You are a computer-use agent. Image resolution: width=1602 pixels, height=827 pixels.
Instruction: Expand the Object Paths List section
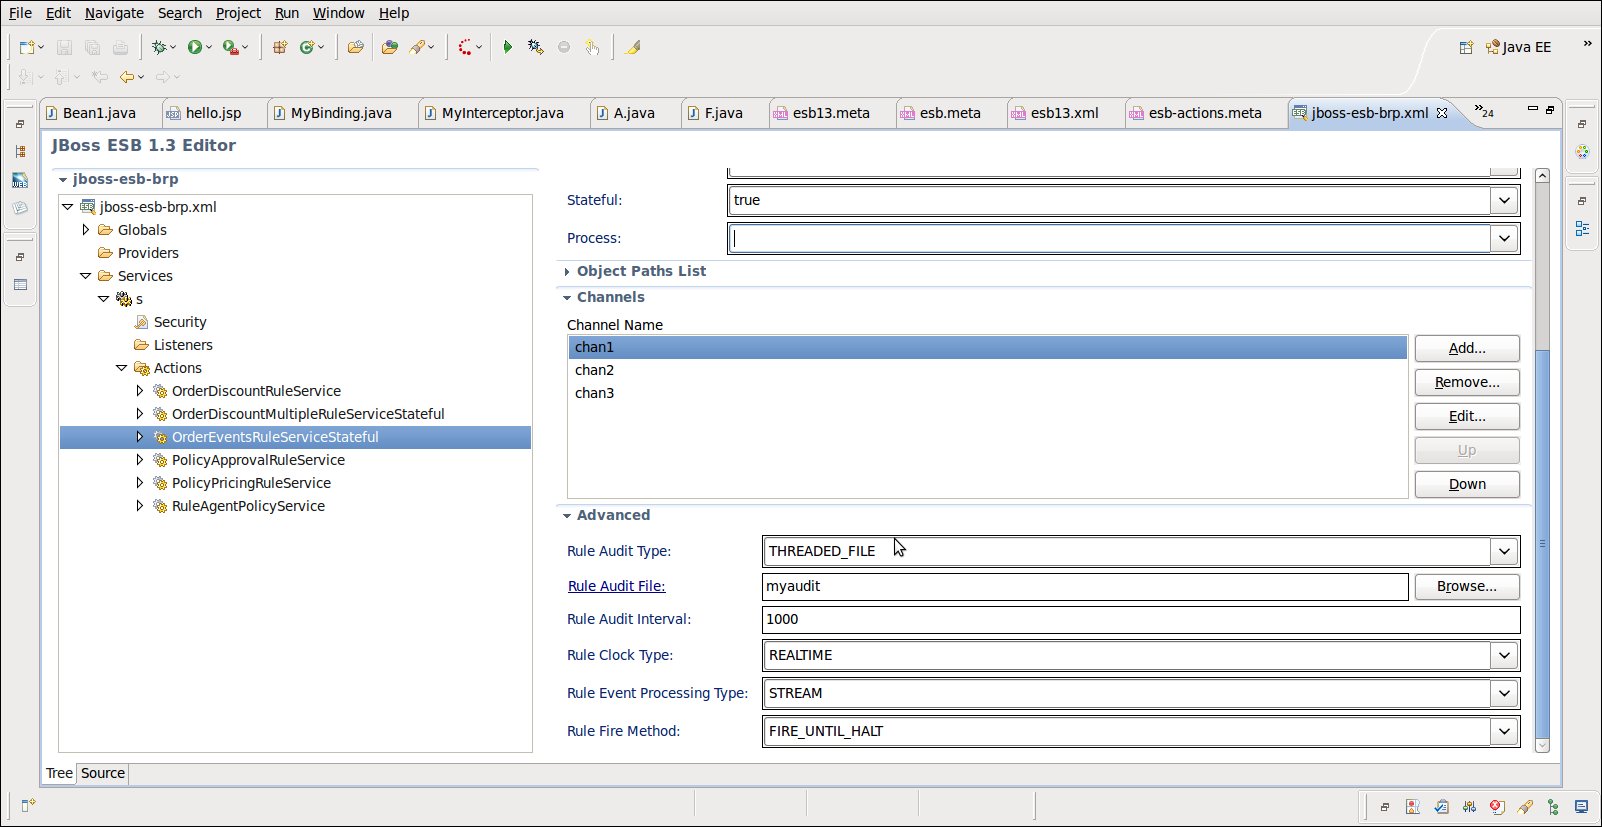[x=567, y=271]
